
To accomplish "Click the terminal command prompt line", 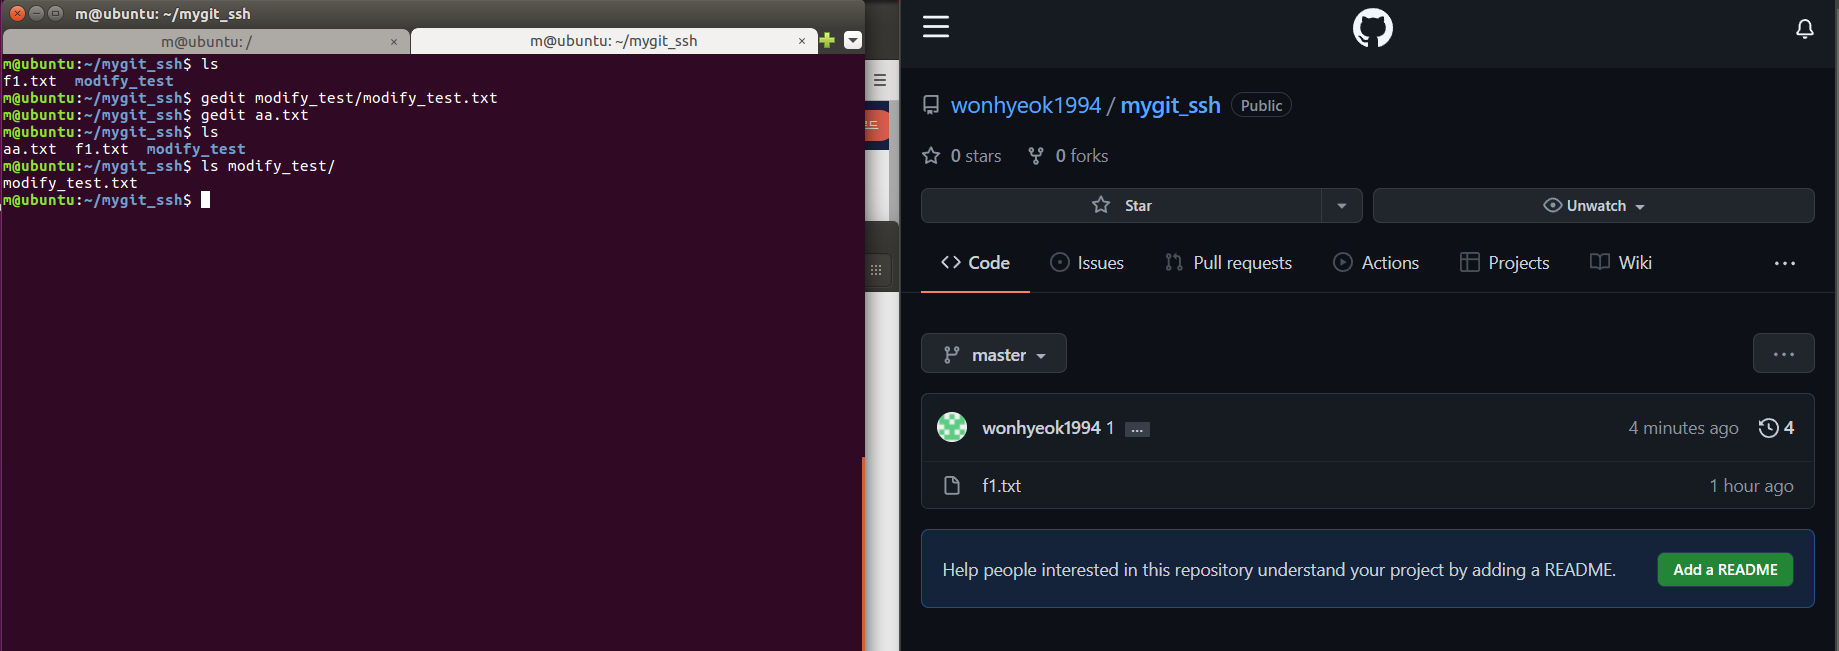I will point(106,200).
